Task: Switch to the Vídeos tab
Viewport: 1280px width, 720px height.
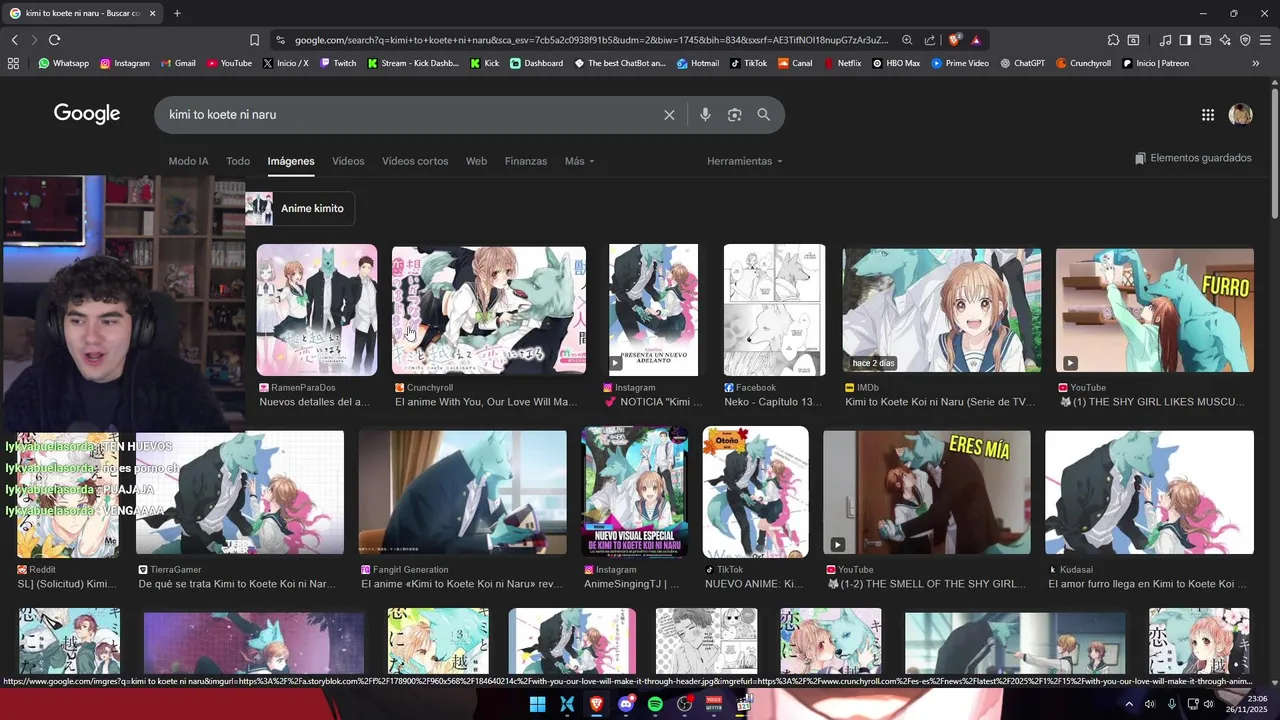Action: (348, 161)
